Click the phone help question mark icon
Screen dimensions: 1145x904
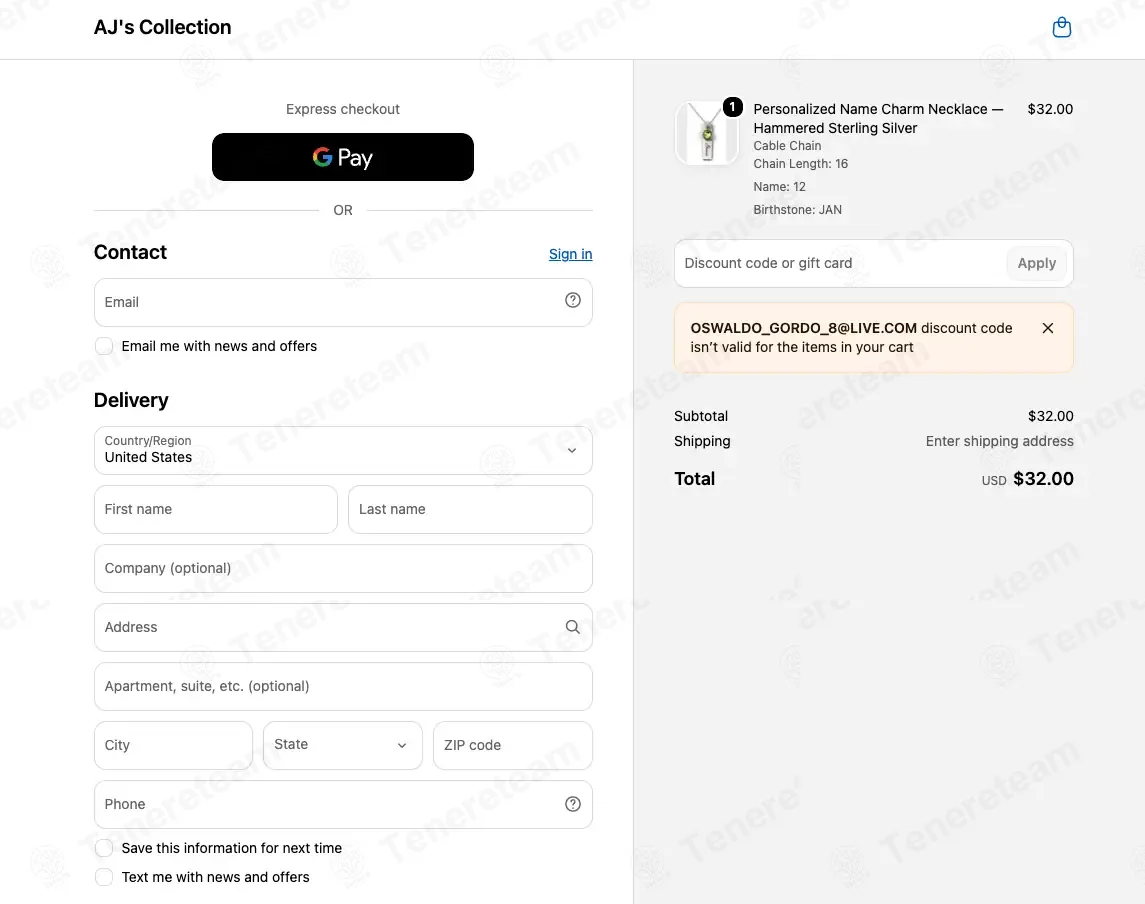tap(572, 804)
